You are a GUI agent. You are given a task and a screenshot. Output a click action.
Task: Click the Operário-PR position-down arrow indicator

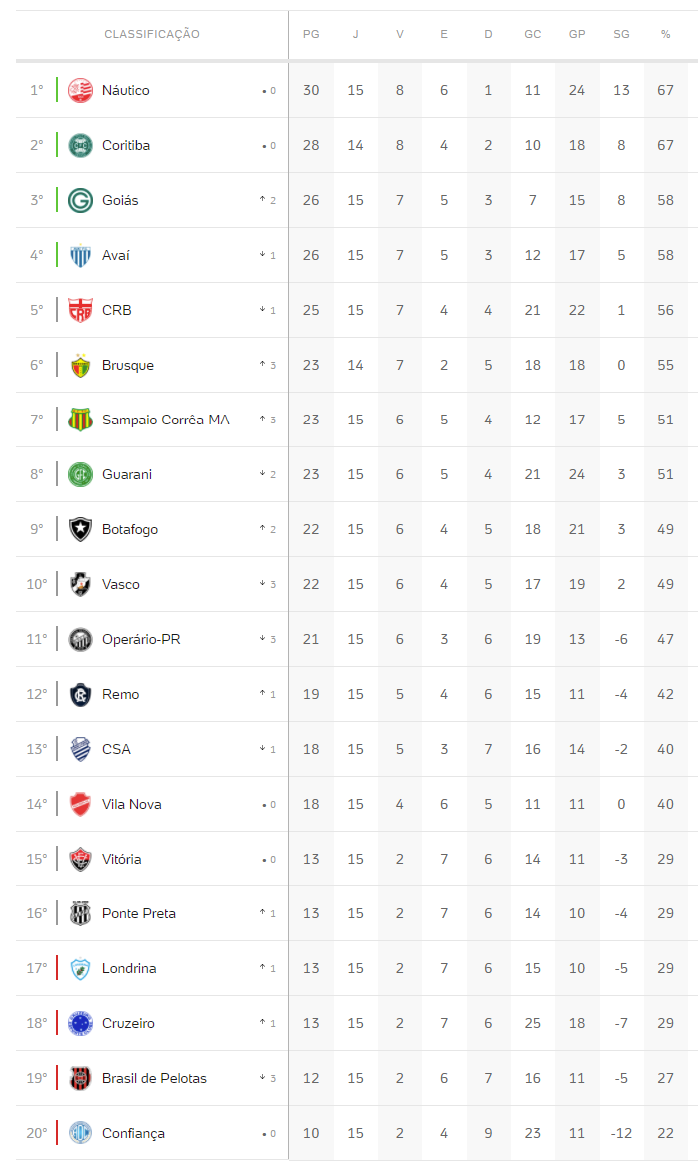(262, 639)
